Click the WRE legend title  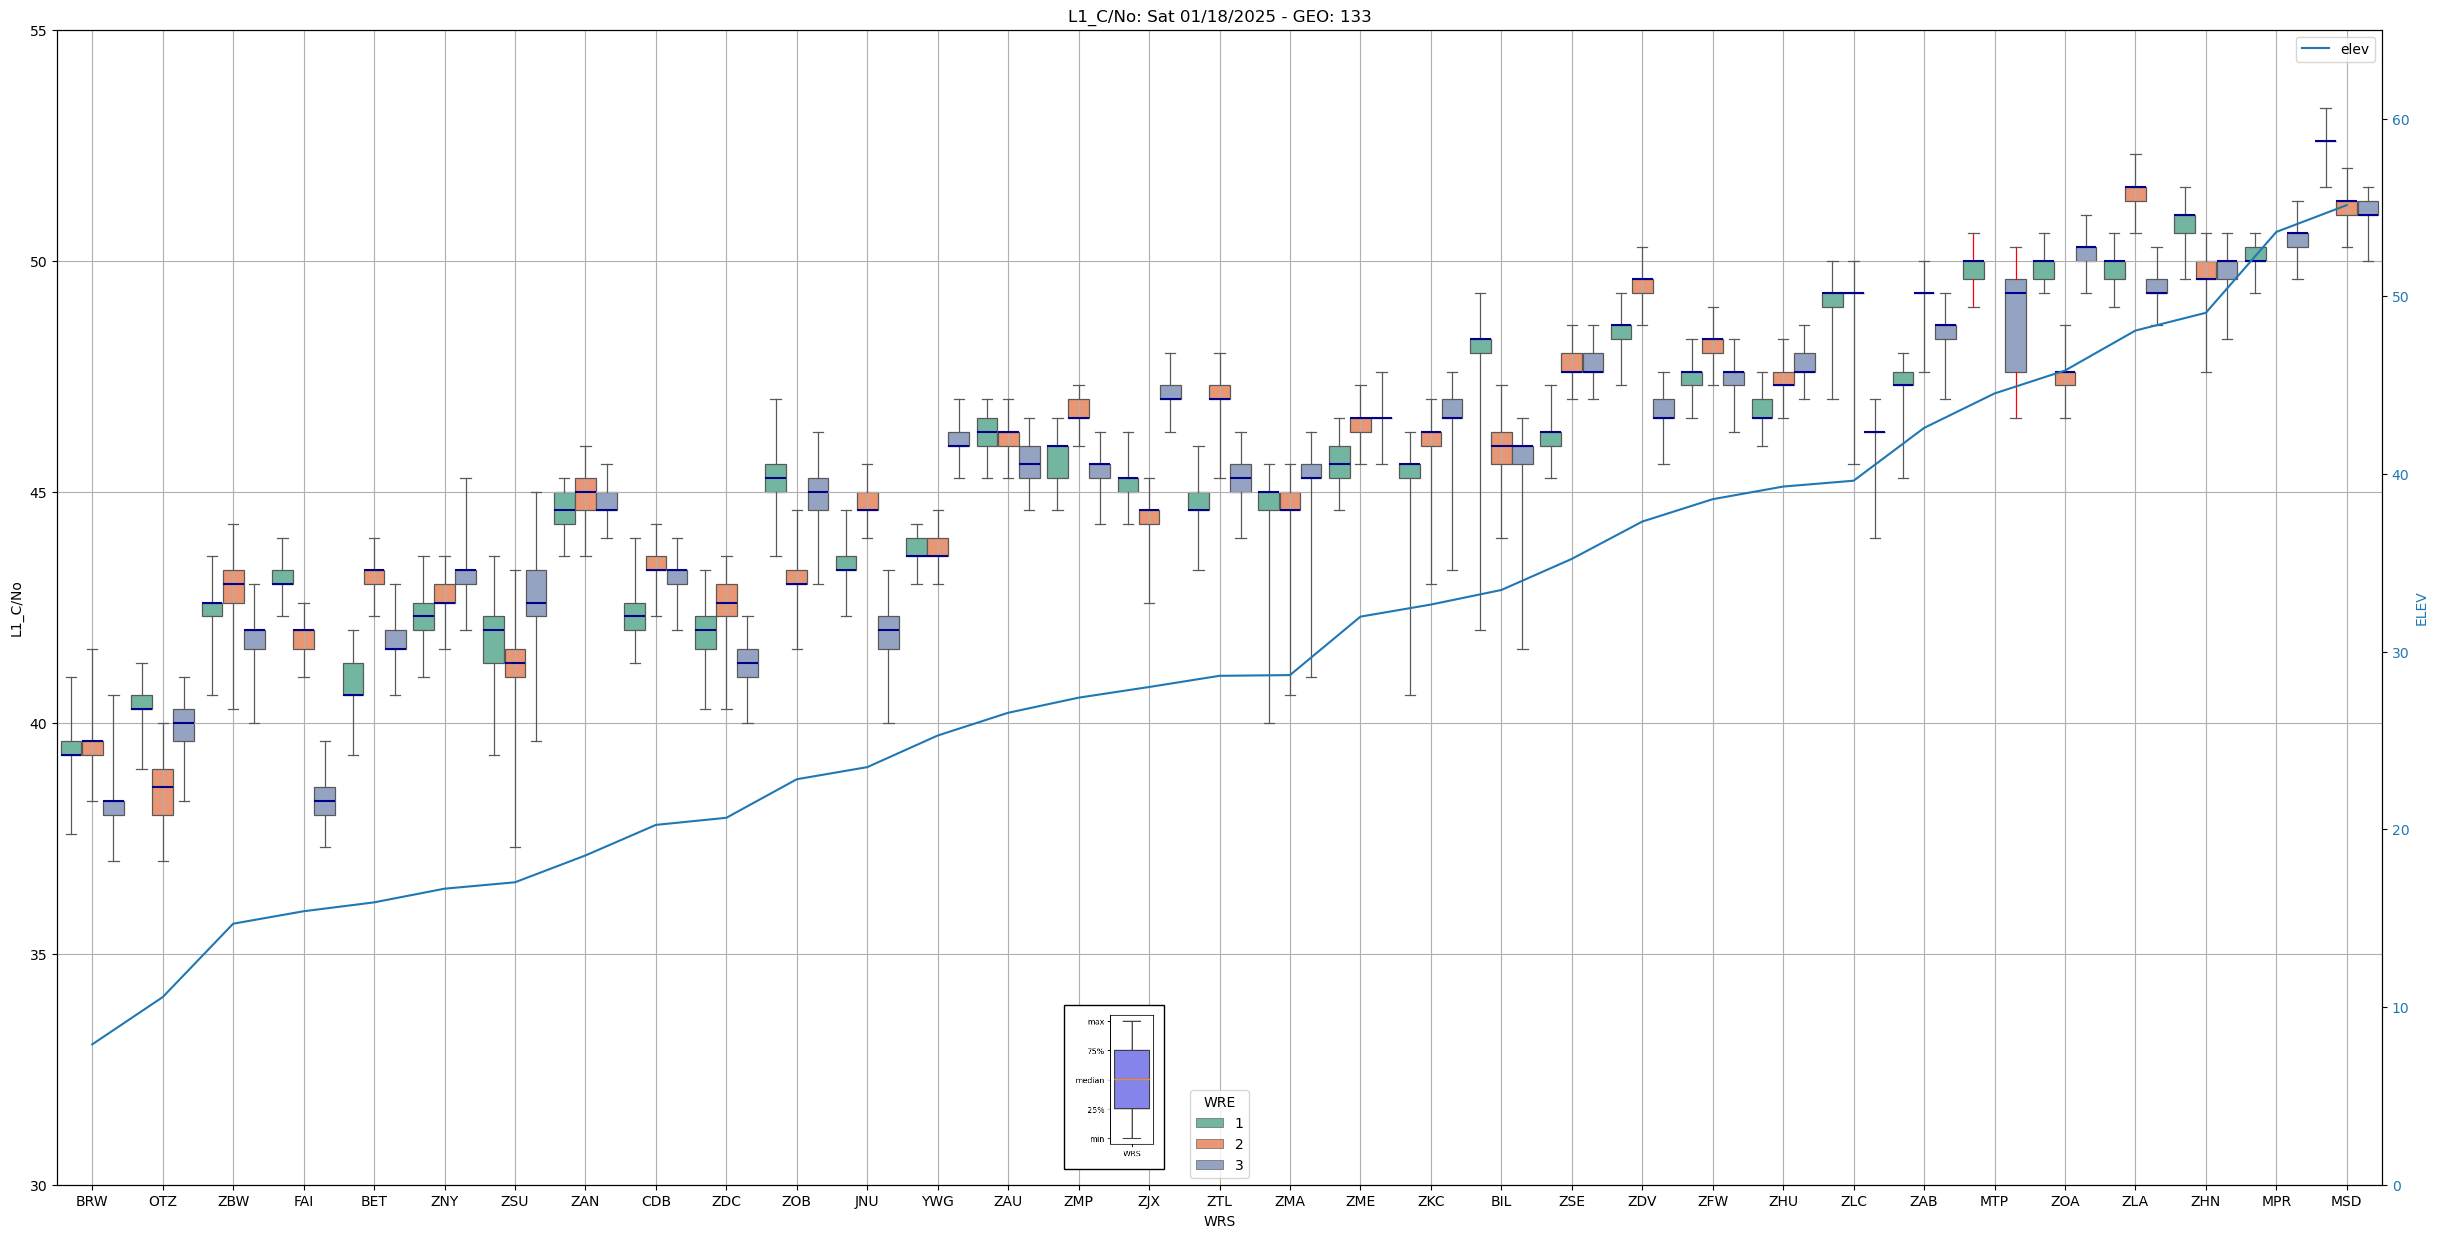1219,1102
